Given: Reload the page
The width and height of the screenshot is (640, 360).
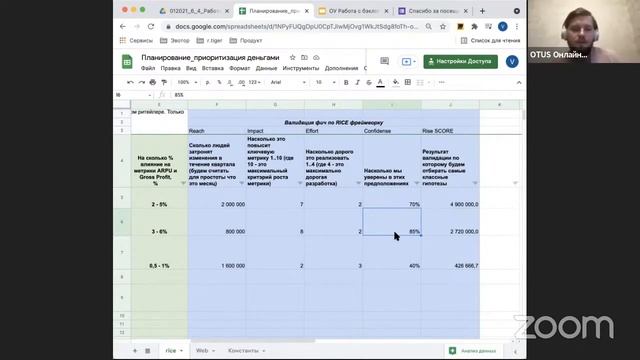Looking at the screenshot, I should [151, 27].
